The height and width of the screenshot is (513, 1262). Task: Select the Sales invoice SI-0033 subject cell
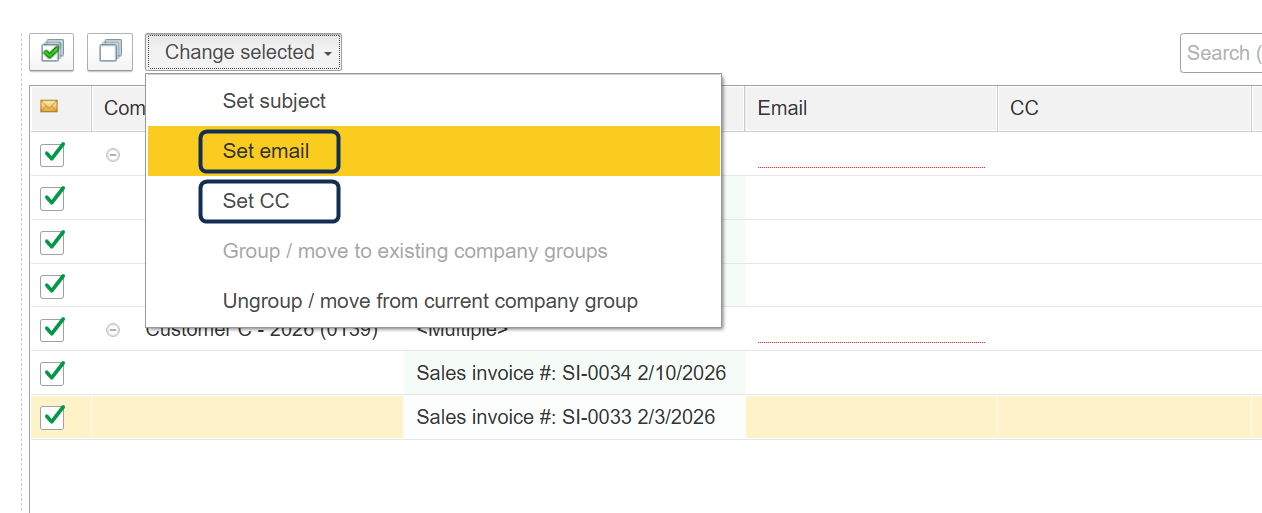(566, 417)
